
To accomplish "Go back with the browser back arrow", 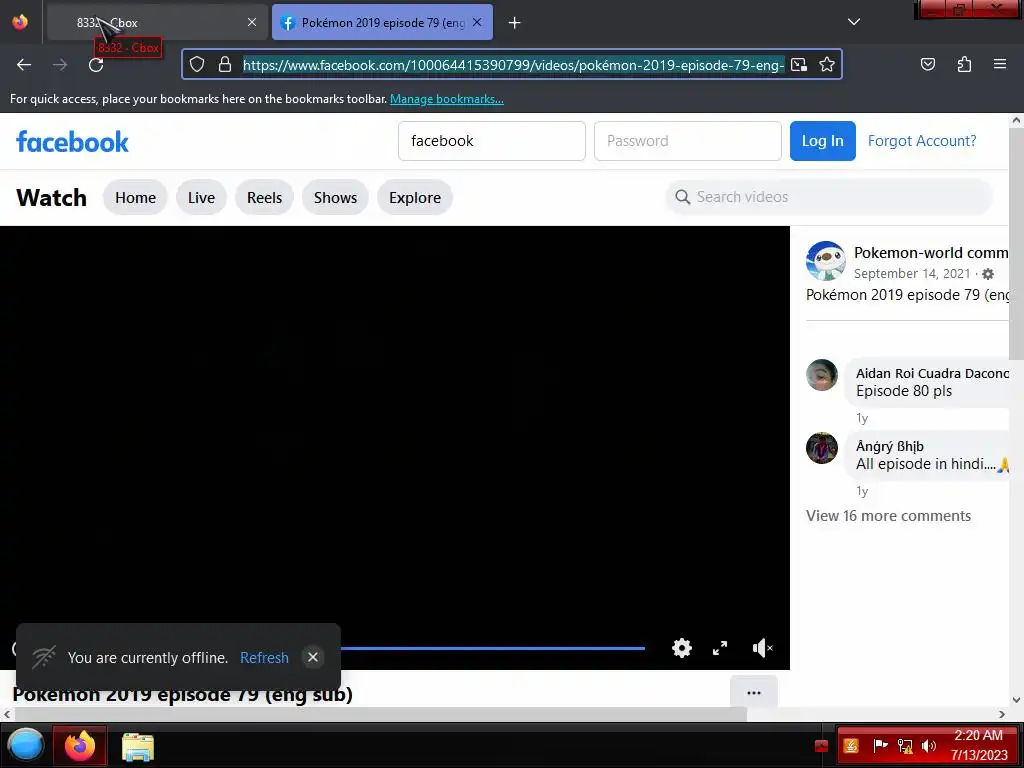I will click(x=24, y=65).
